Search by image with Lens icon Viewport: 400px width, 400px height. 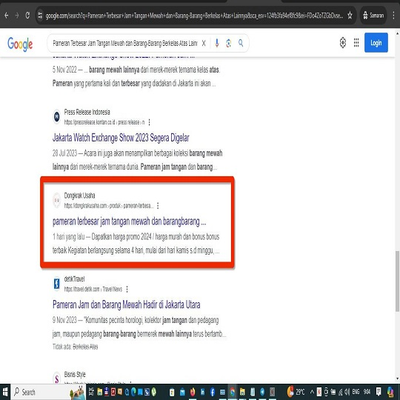click(x=229, y=43)
